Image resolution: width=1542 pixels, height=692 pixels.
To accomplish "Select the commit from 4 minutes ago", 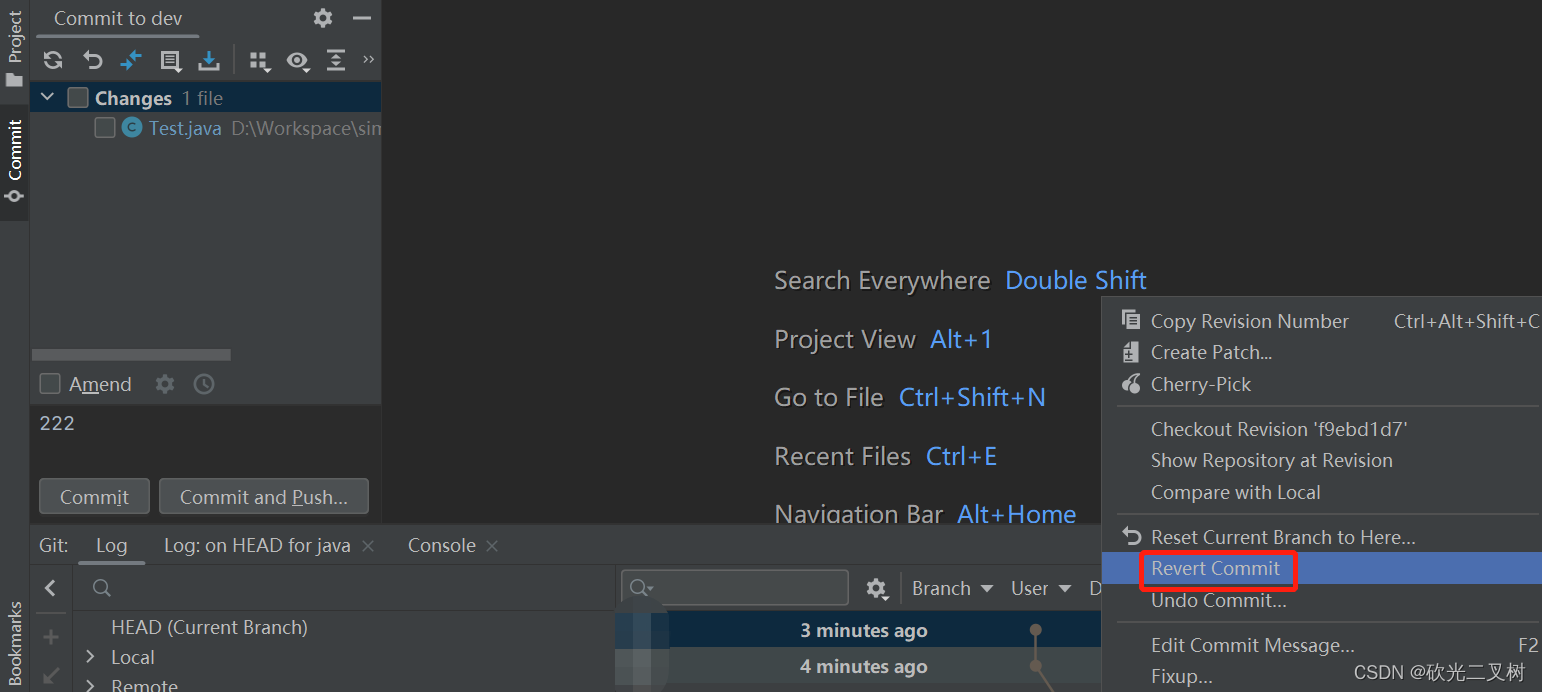I will tap(857, 666).
